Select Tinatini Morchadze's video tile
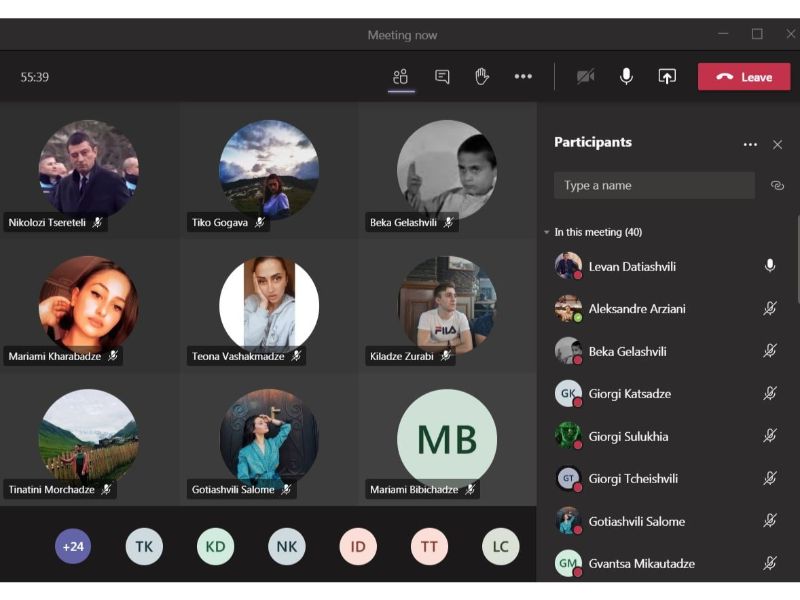 click(x=89, y=439)
